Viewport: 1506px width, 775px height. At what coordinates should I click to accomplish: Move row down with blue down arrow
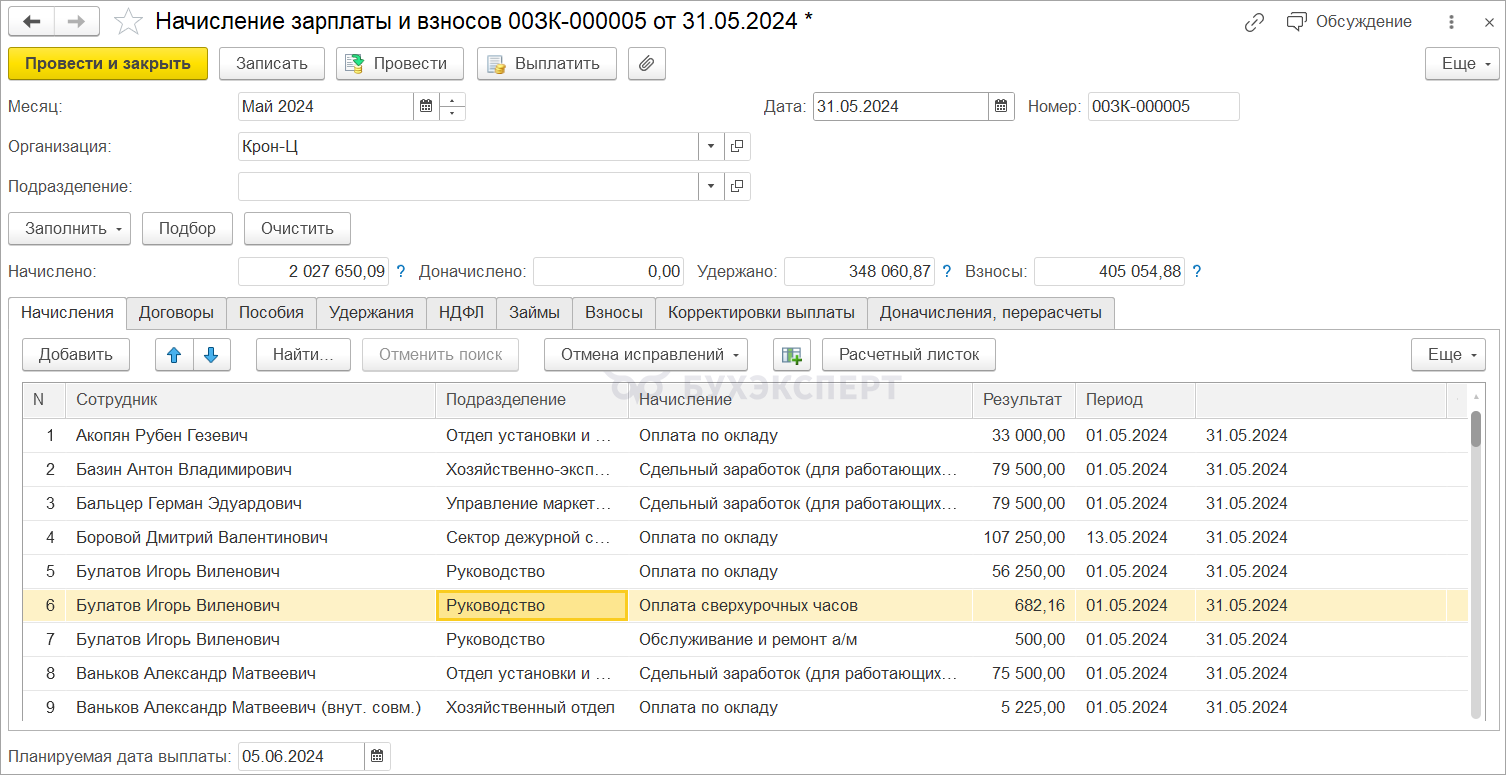click(x=211, y=355)
